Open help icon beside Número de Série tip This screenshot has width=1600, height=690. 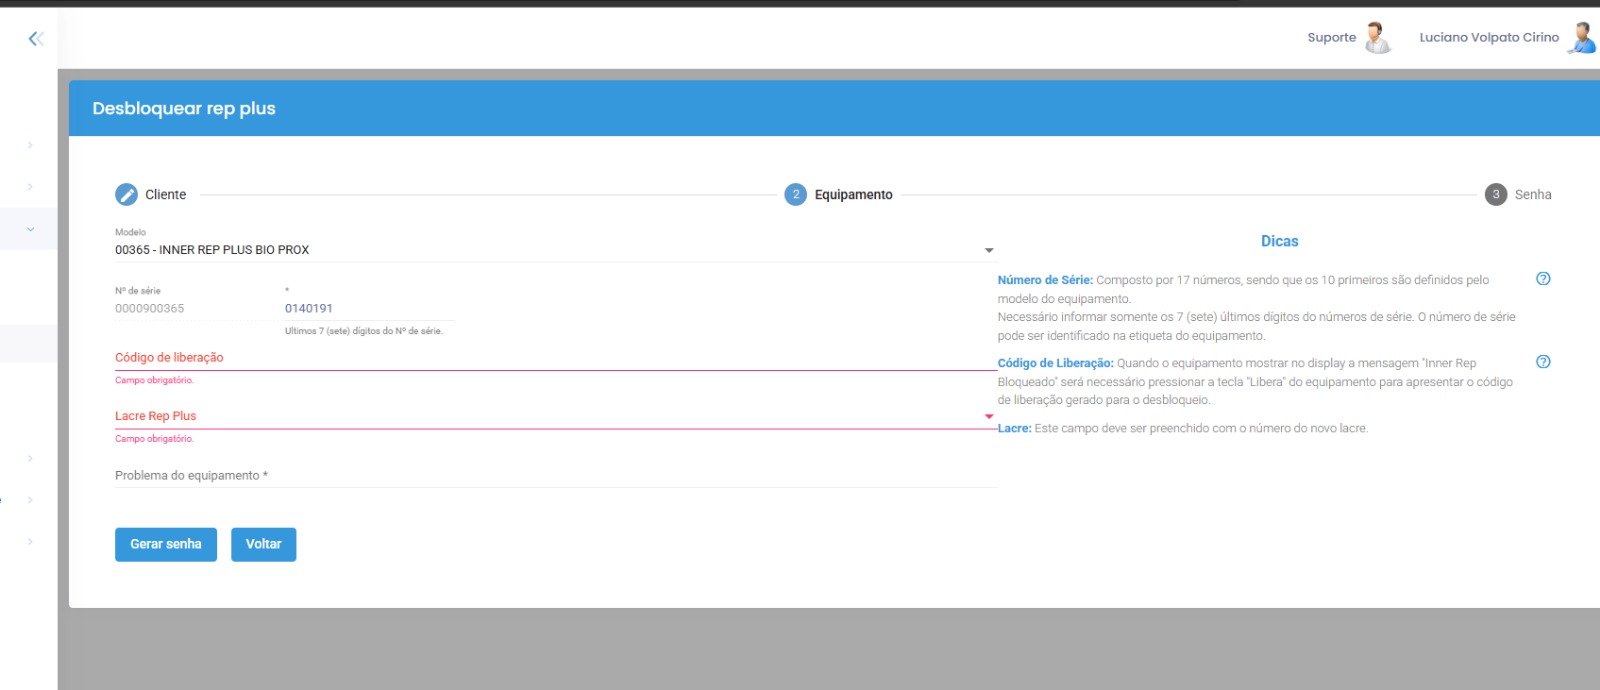tap(1543, 279)
